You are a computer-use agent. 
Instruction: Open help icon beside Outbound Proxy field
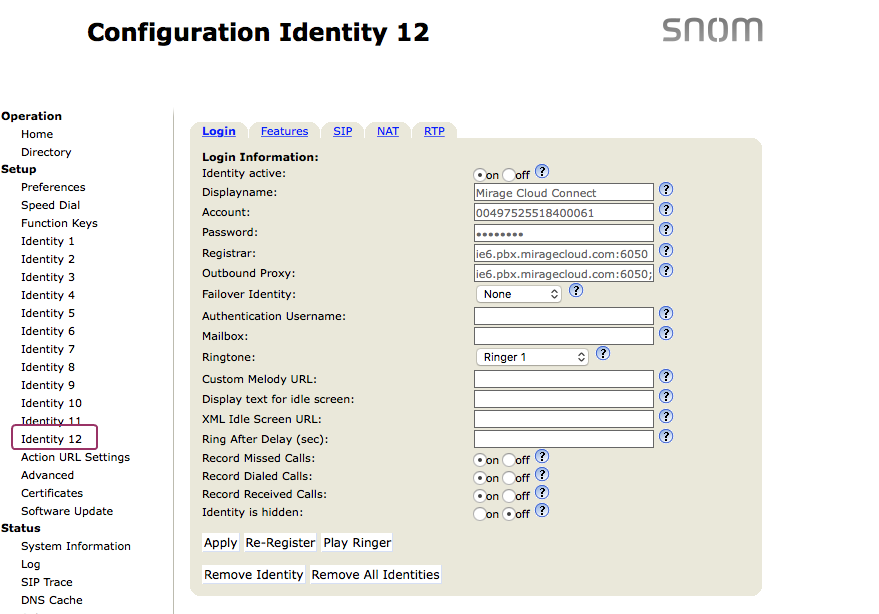tap(666, 271)
